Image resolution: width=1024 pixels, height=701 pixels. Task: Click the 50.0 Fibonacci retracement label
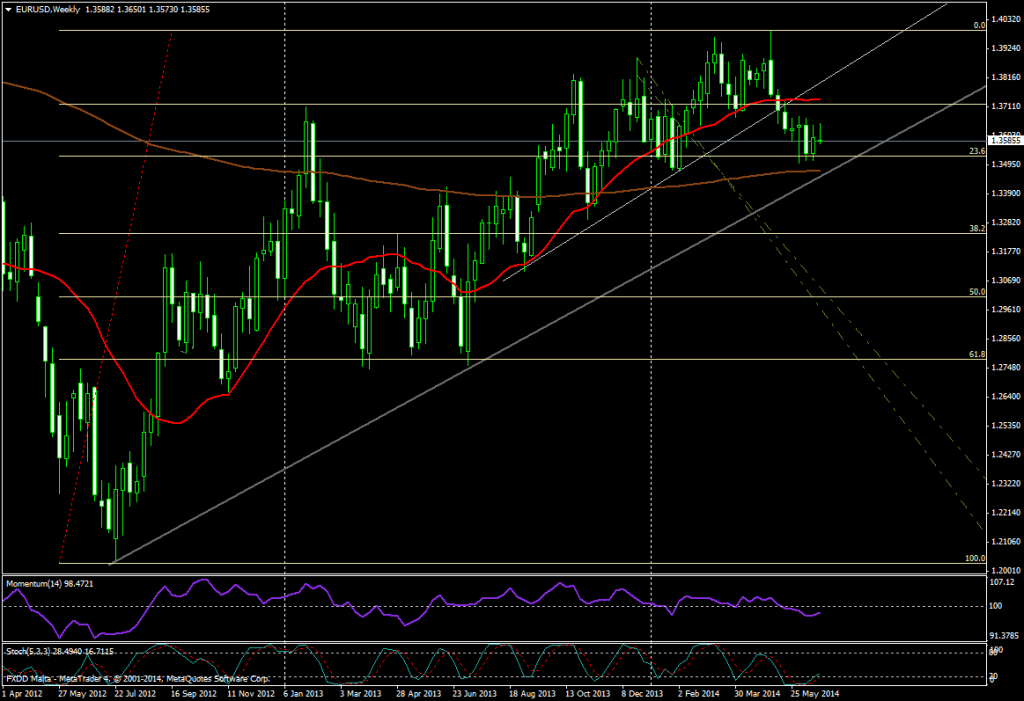pos(978,292)
